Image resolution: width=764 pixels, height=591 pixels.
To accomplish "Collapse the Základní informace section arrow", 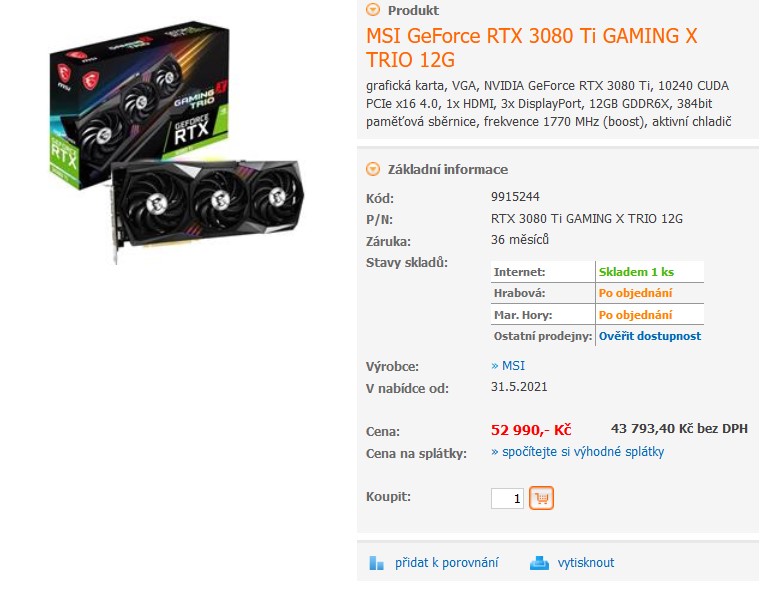I will 373,169.
